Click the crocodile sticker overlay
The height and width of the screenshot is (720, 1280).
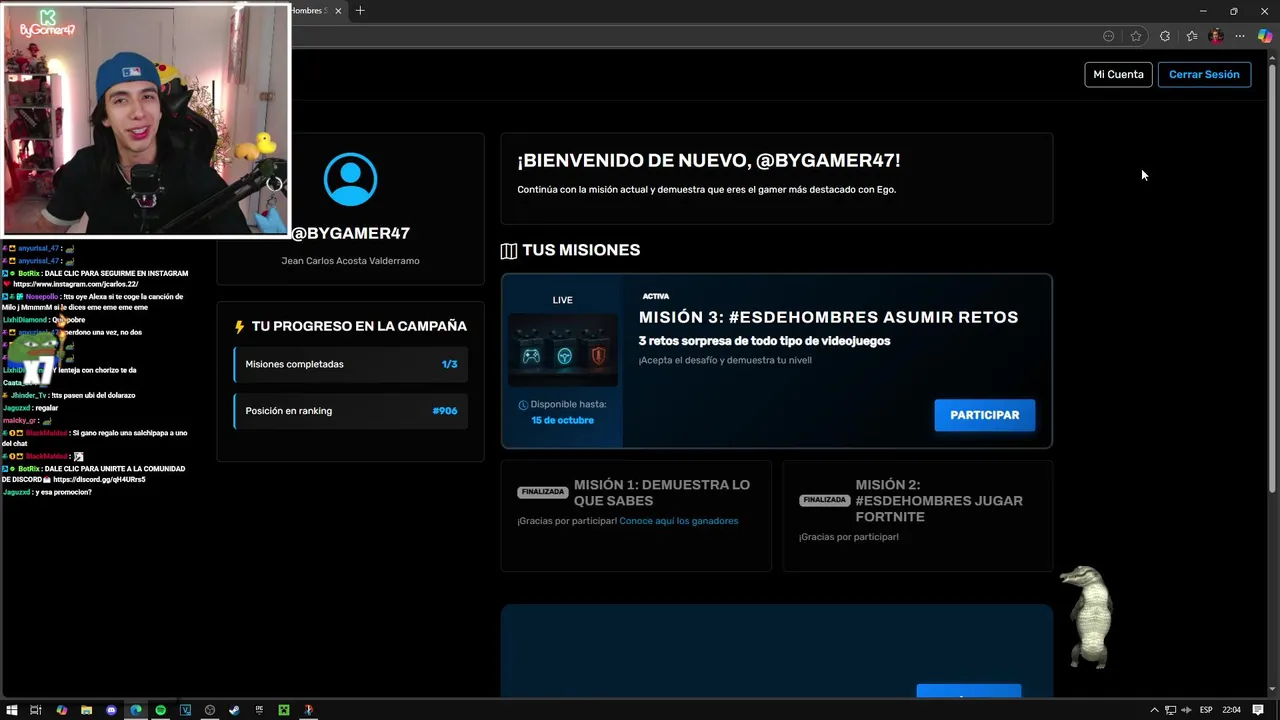point(1087,616)
